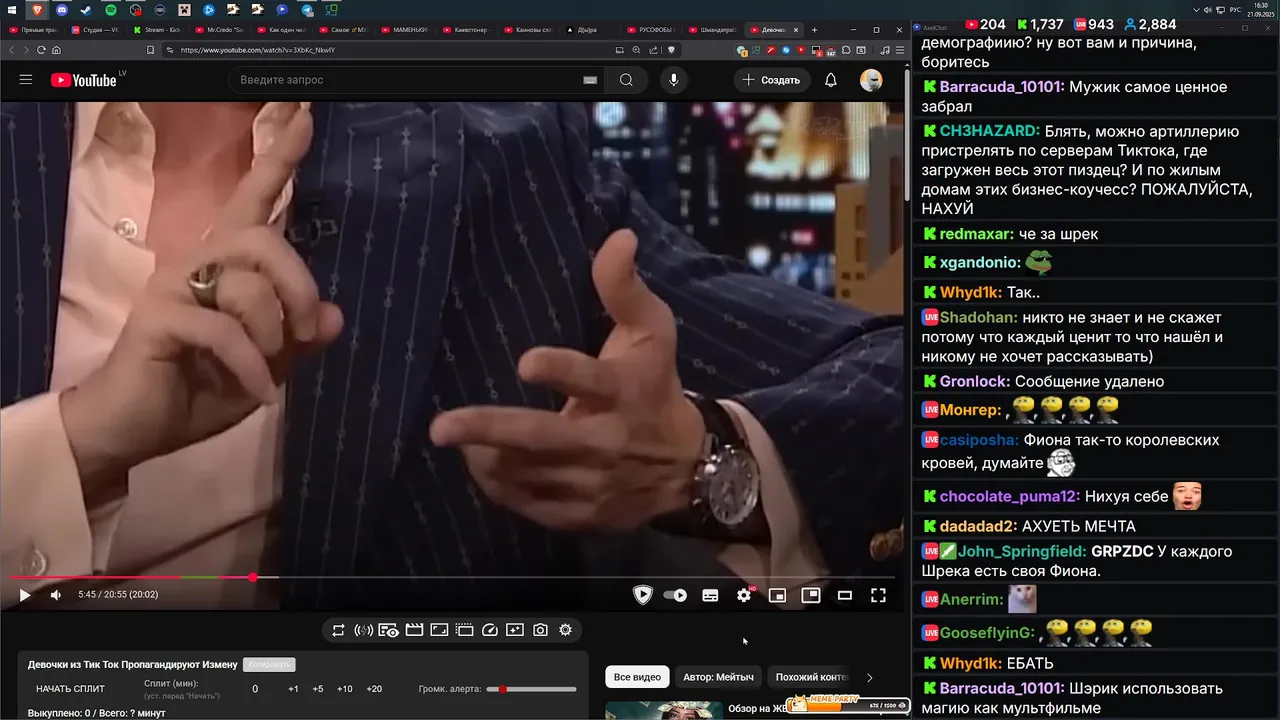Select the Автор: Мейтыч chip
1280x720 pixels.
pyautogui.click(x=718, y=677)
